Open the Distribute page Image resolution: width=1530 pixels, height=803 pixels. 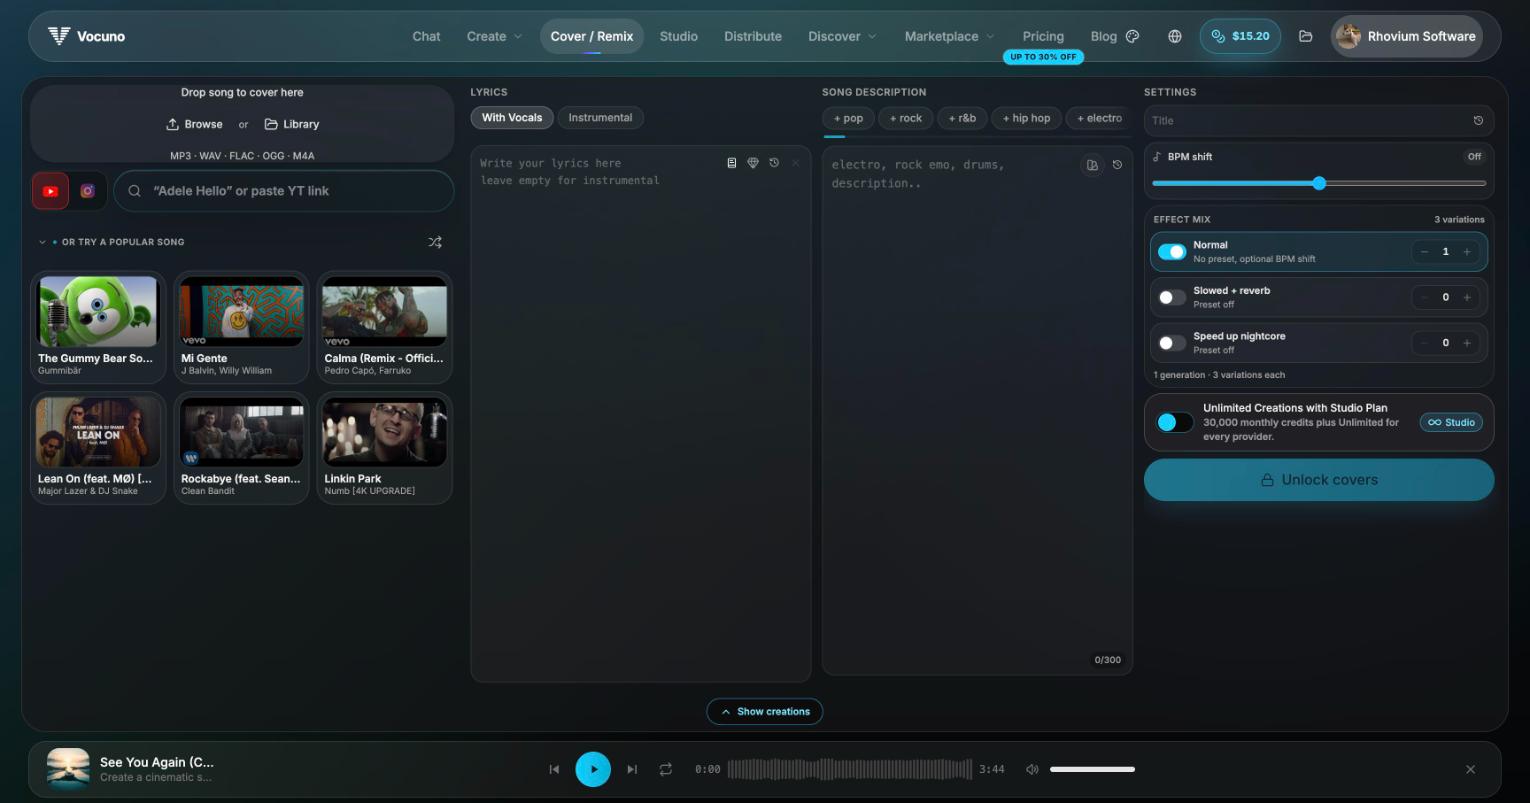(753, 36)
